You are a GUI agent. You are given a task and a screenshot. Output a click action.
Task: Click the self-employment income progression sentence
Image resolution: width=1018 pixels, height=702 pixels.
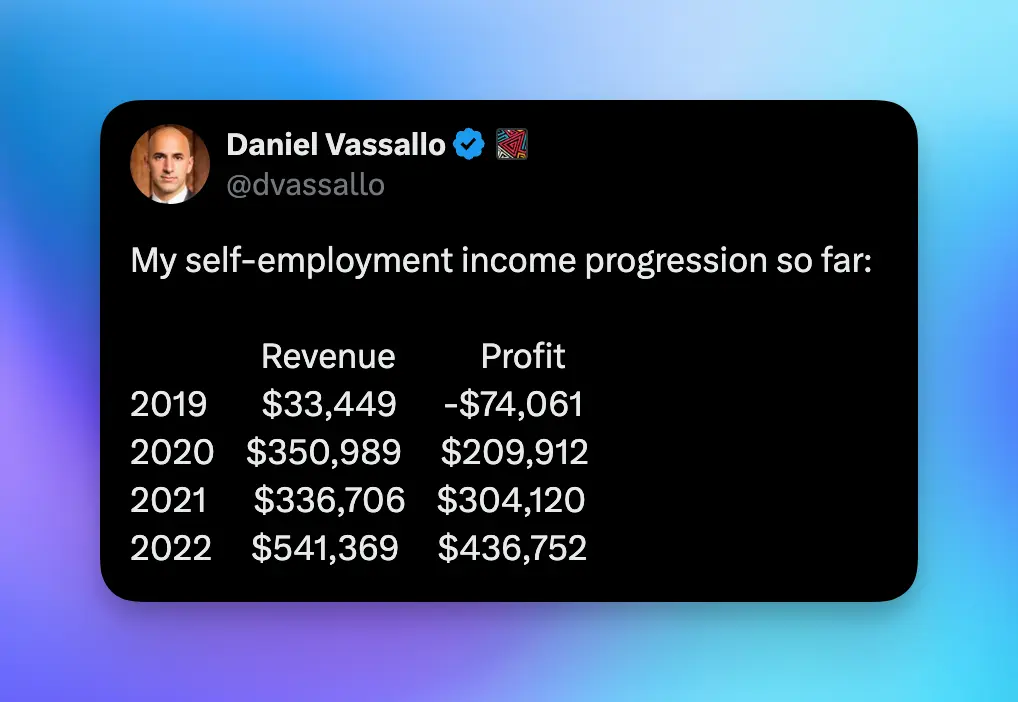click(x=502, y=262)
